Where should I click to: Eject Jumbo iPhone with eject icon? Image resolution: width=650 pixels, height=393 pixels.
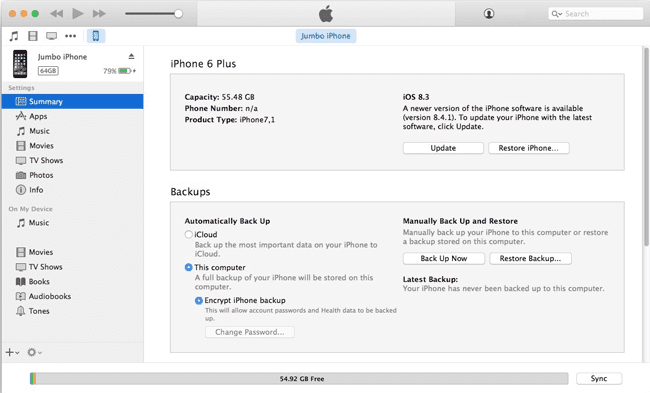(131, 56)
